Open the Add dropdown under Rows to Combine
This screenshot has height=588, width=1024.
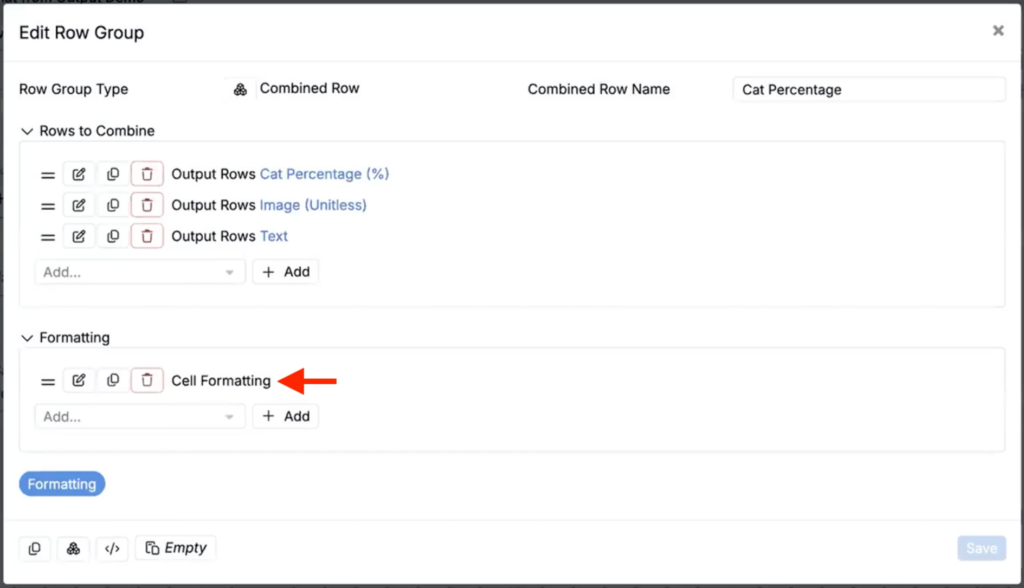pyautogui.click(x=140, y=272)
